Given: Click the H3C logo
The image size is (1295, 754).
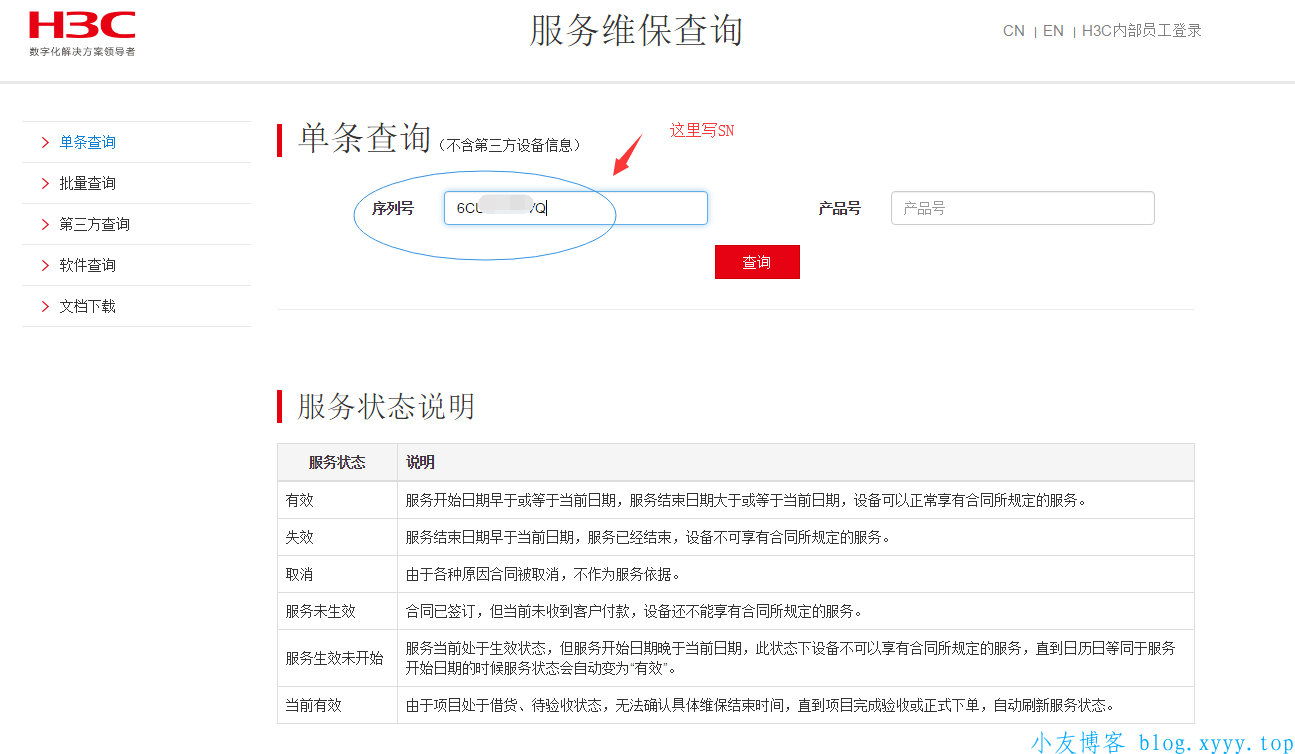Looking at the screenshot, I should (x=81, y=33).
